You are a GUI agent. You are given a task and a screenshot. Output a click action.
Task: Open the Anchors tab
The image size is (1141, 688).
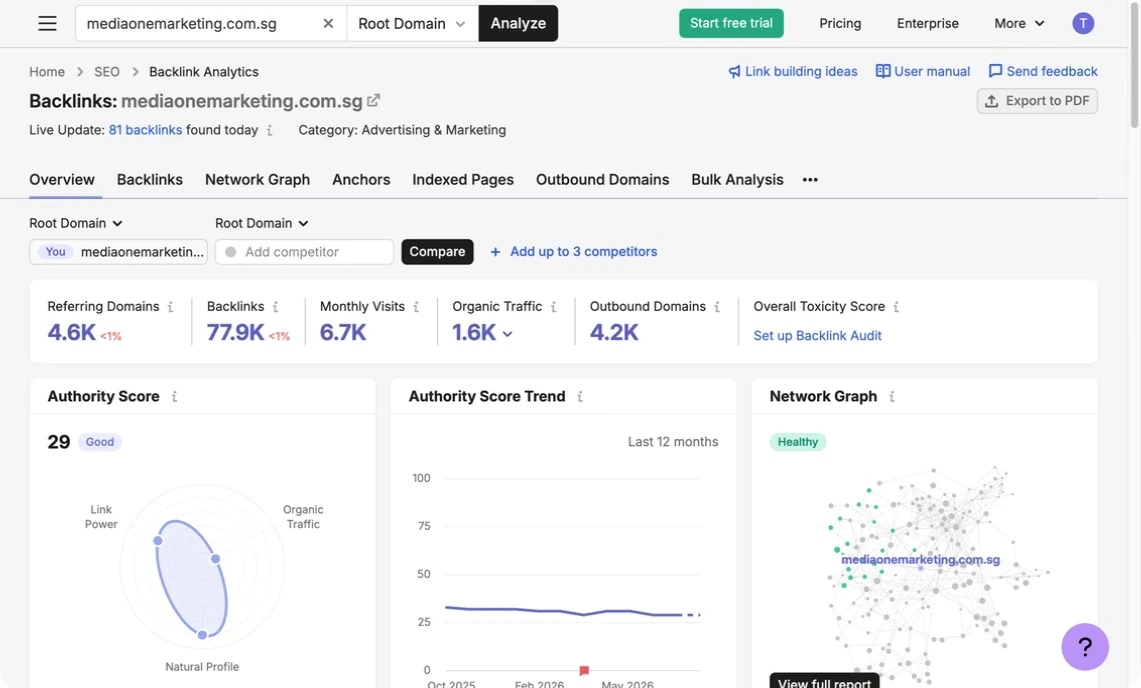click(361, 180)
